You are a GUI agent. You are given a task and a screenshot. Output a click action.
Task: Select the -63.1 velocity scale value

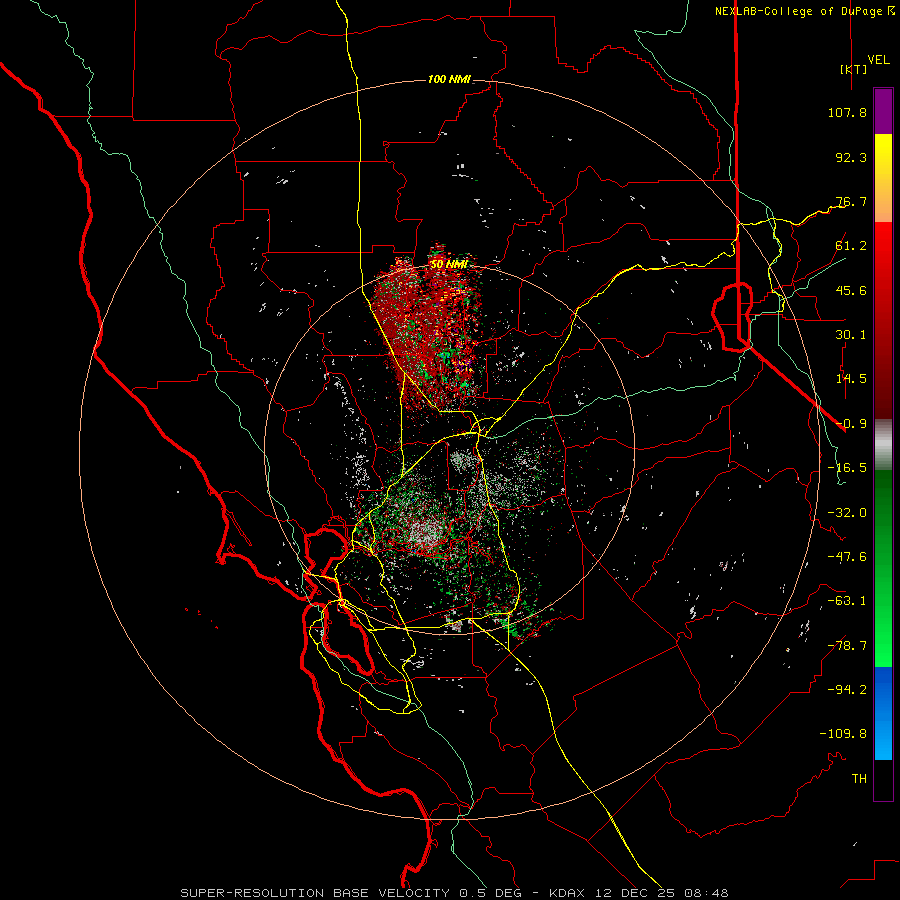[847, 601]
